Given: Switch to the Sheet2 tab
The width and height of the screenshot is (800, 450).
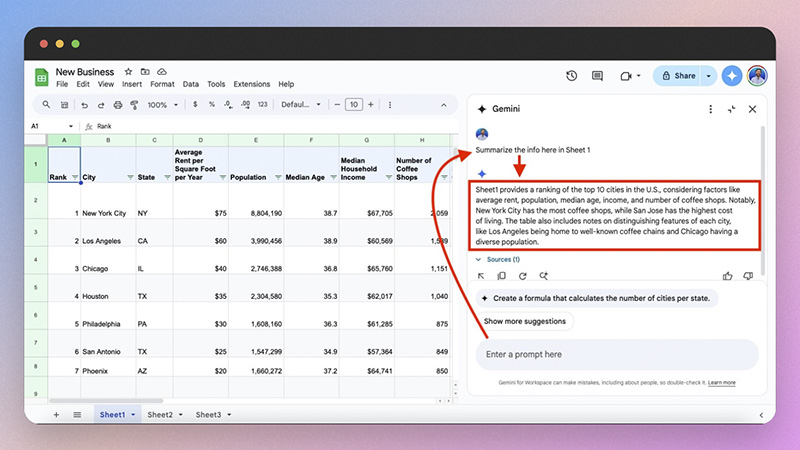Looking at the screenshot, I should tap(160, 415).
